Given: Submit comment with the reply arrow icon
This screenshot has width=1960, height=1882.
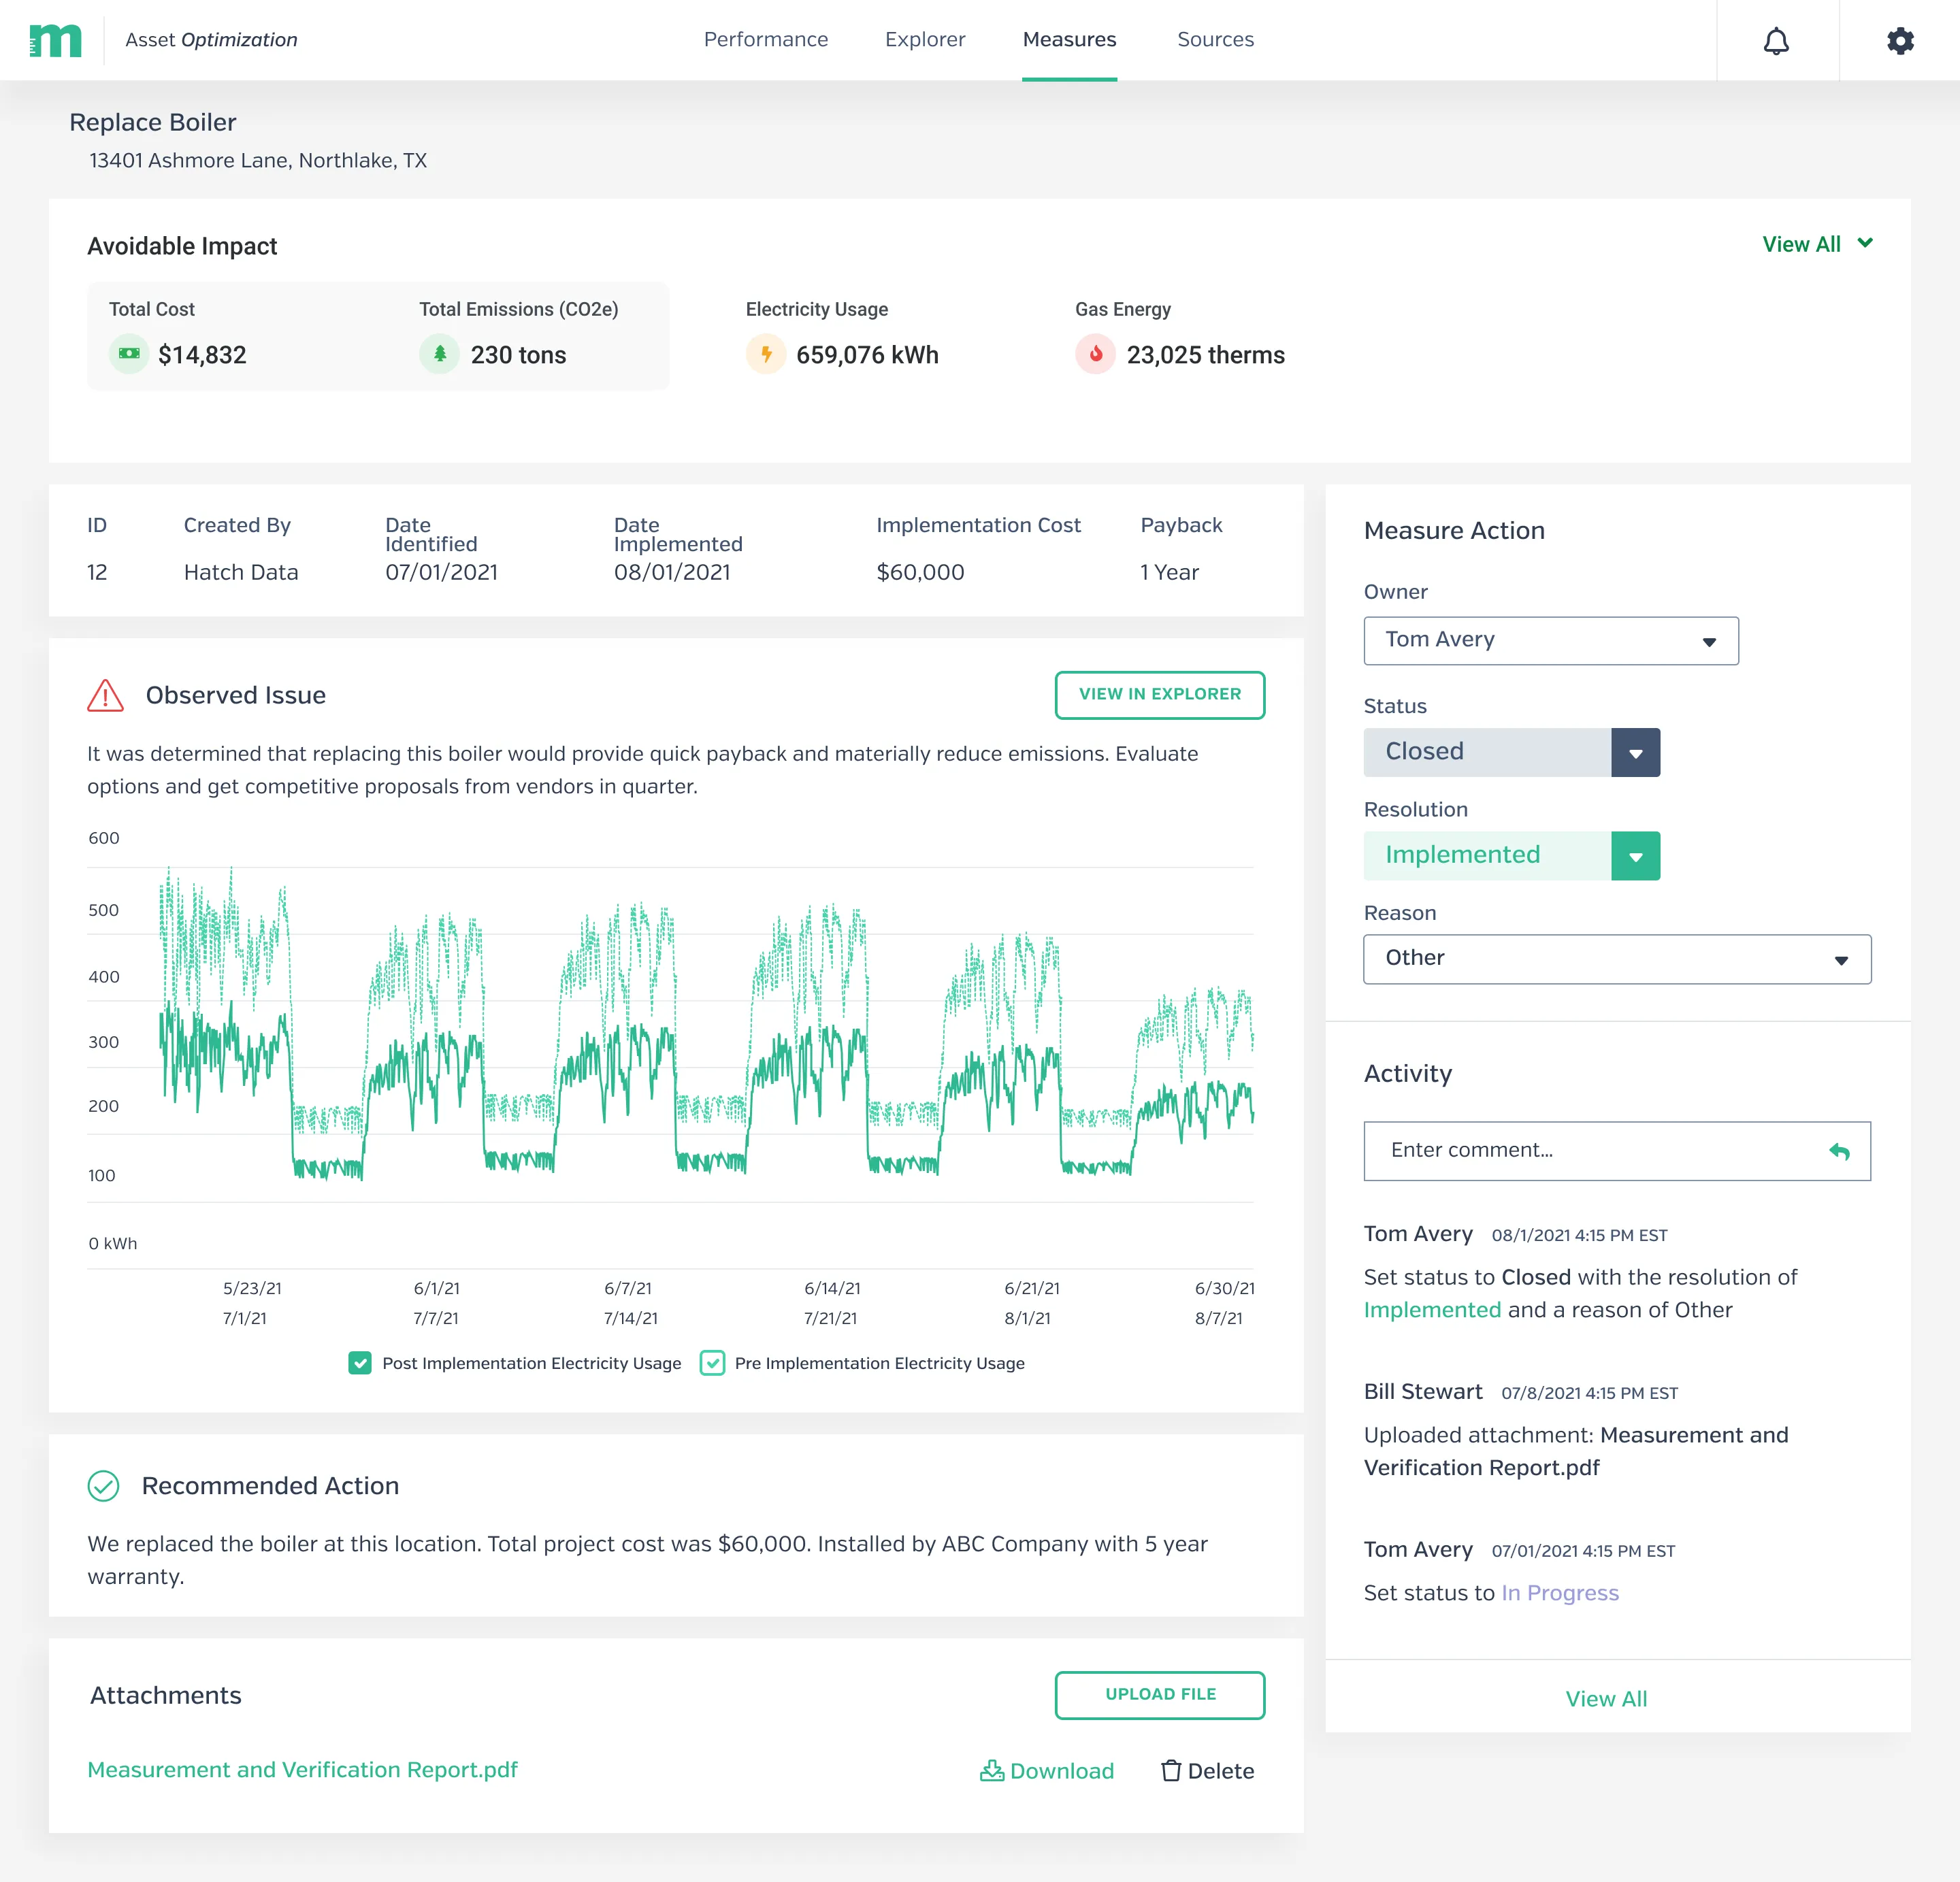Looking at the screenshot, I should coord(1839,1151).
